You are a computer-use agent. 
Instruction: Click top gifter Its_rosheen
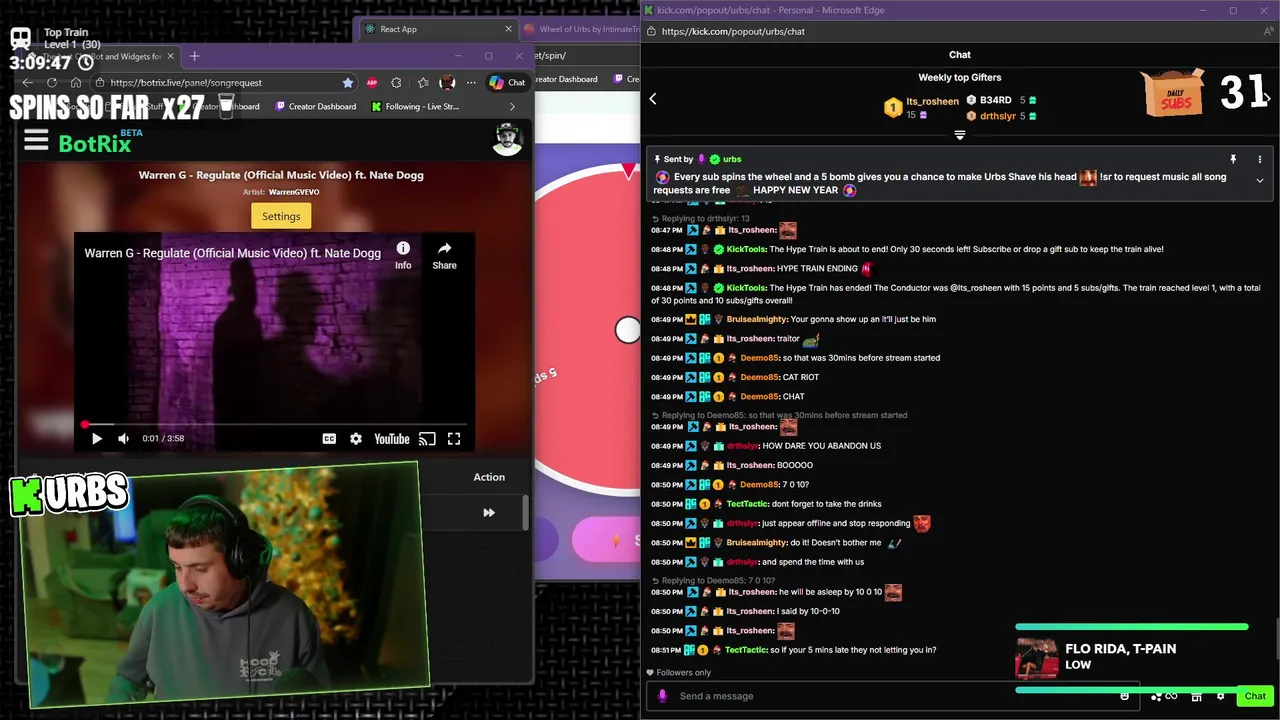pos(933,101)
